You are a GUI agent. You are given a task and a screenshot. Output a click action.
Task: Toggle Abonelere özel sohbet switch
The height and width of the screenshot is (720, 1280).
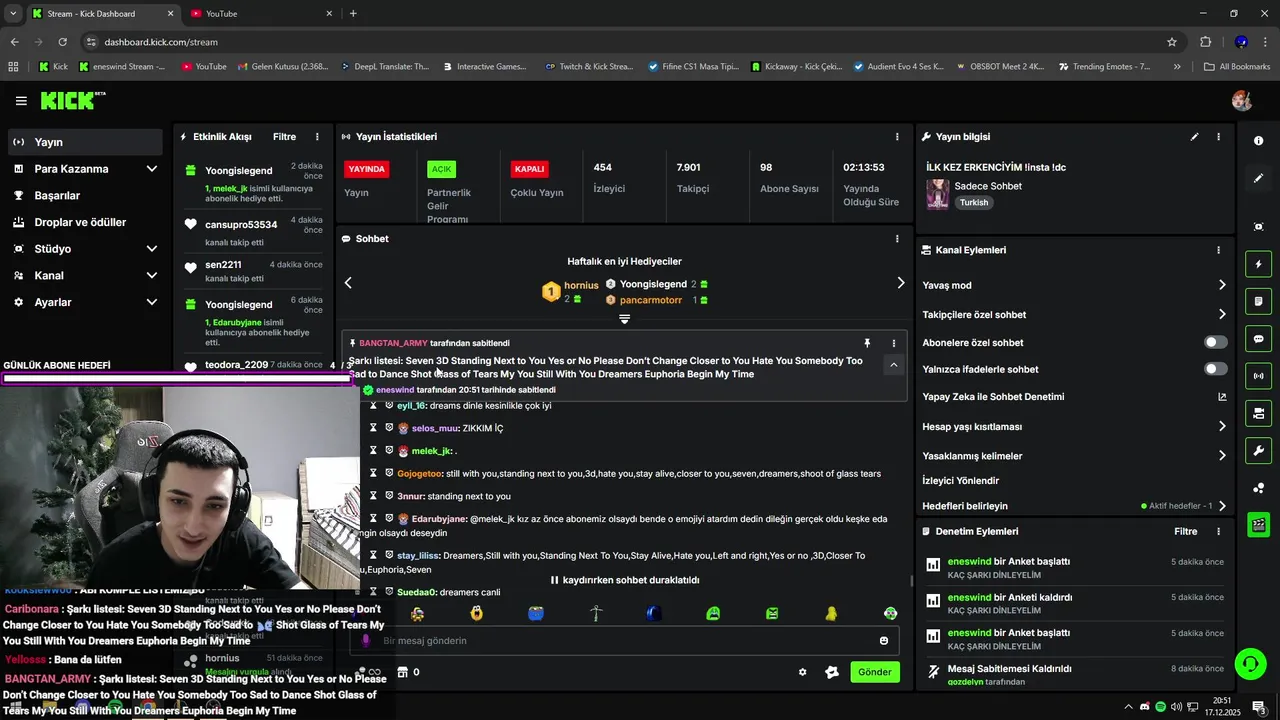click(x=1215, y=342)
